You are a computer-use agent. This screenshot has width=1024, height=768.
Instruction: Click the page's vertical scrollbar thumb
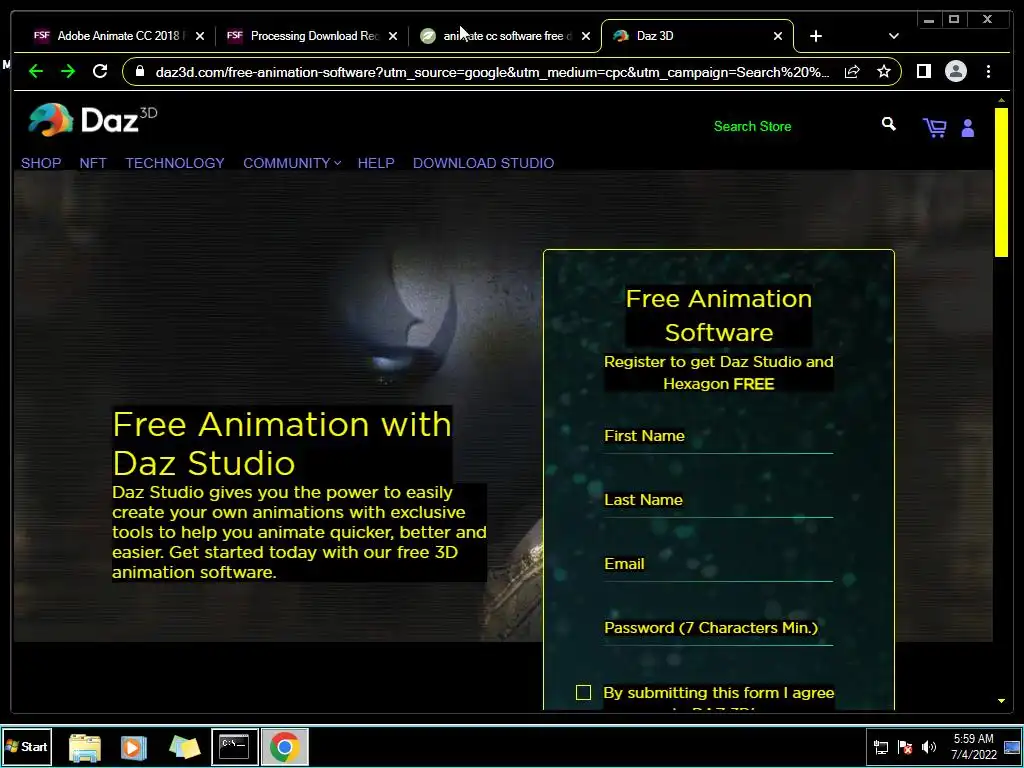pyautogui.click(x=1001, y=182)
